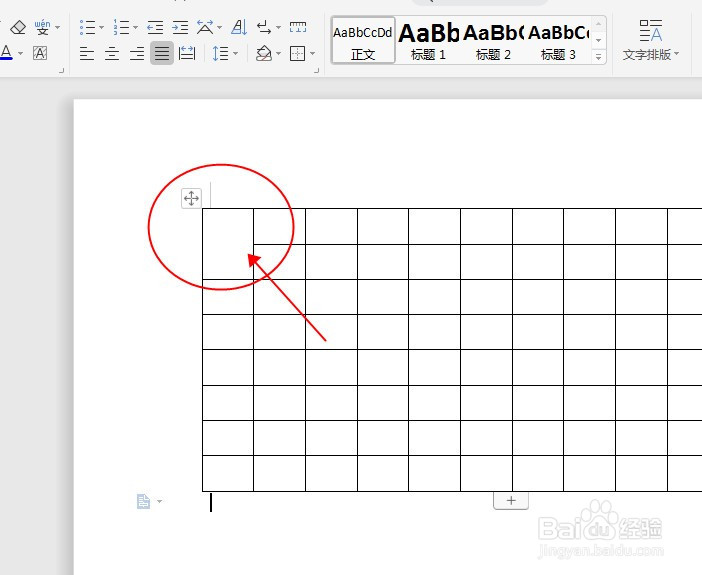Click the clear formatting eraser icon
The width and height of the screenshot is (702, 575).
point(18,27)
